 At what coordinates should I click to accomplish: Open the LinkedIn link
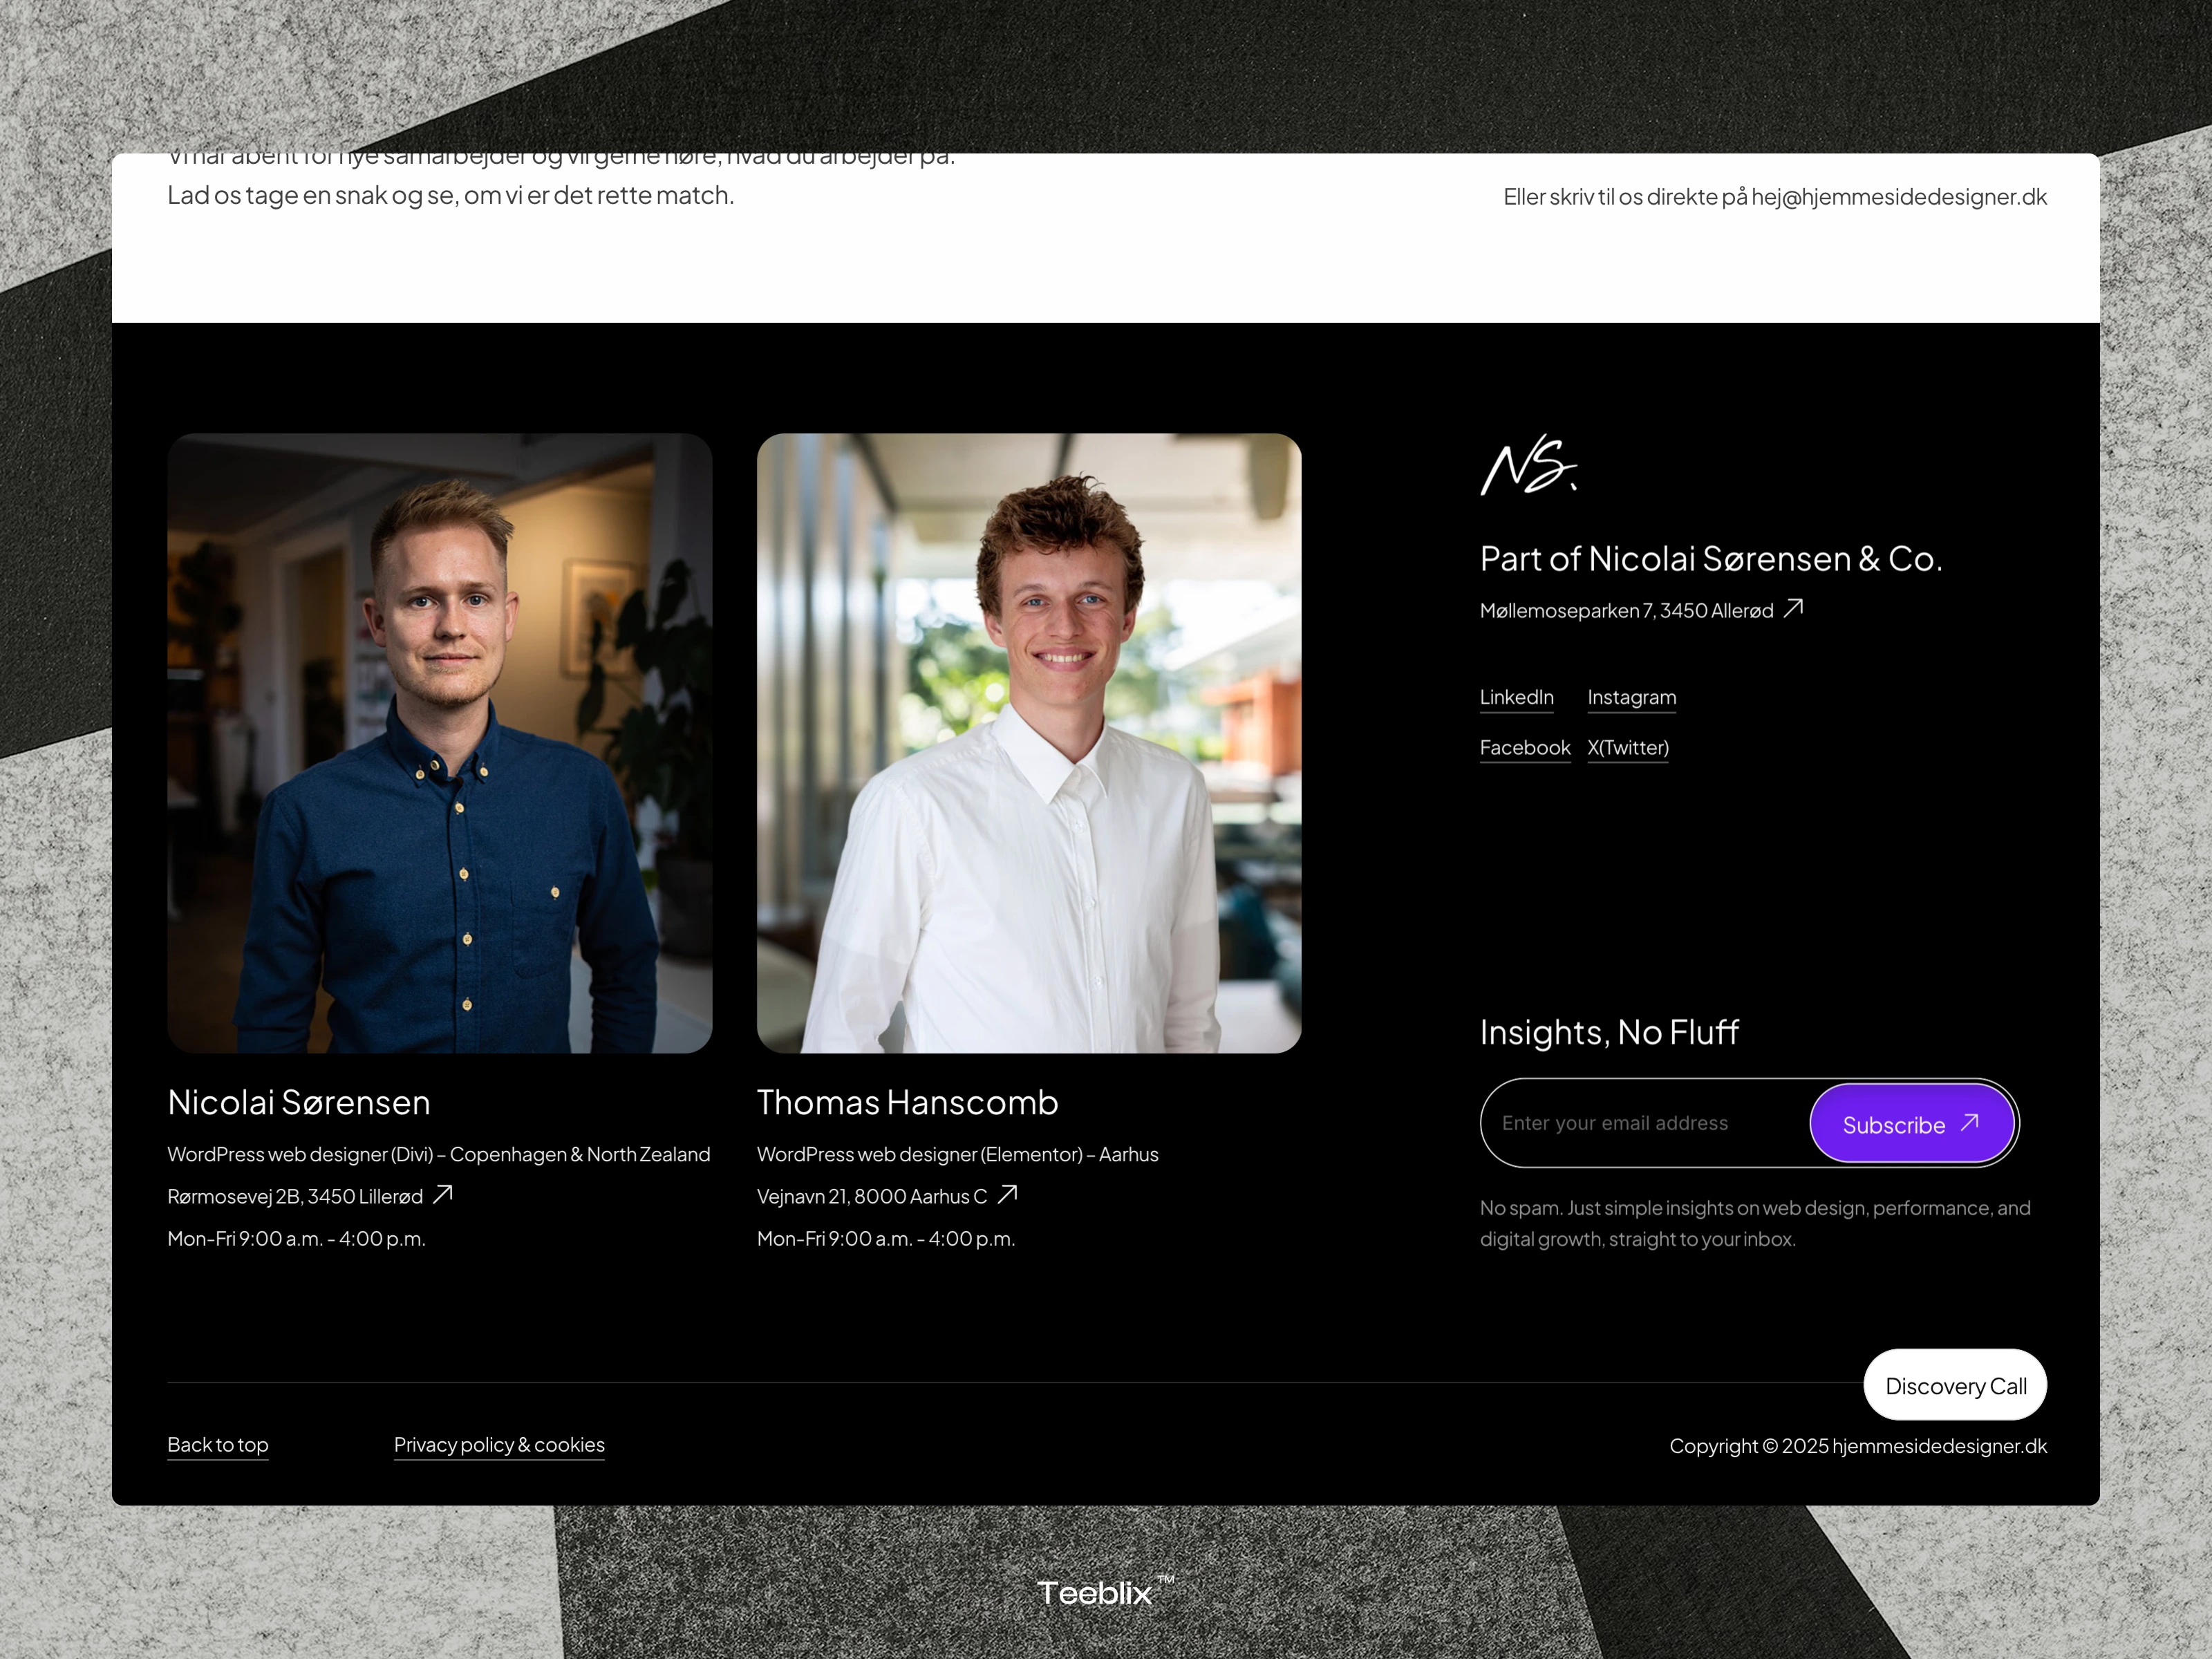click(x=1516, y=697)
